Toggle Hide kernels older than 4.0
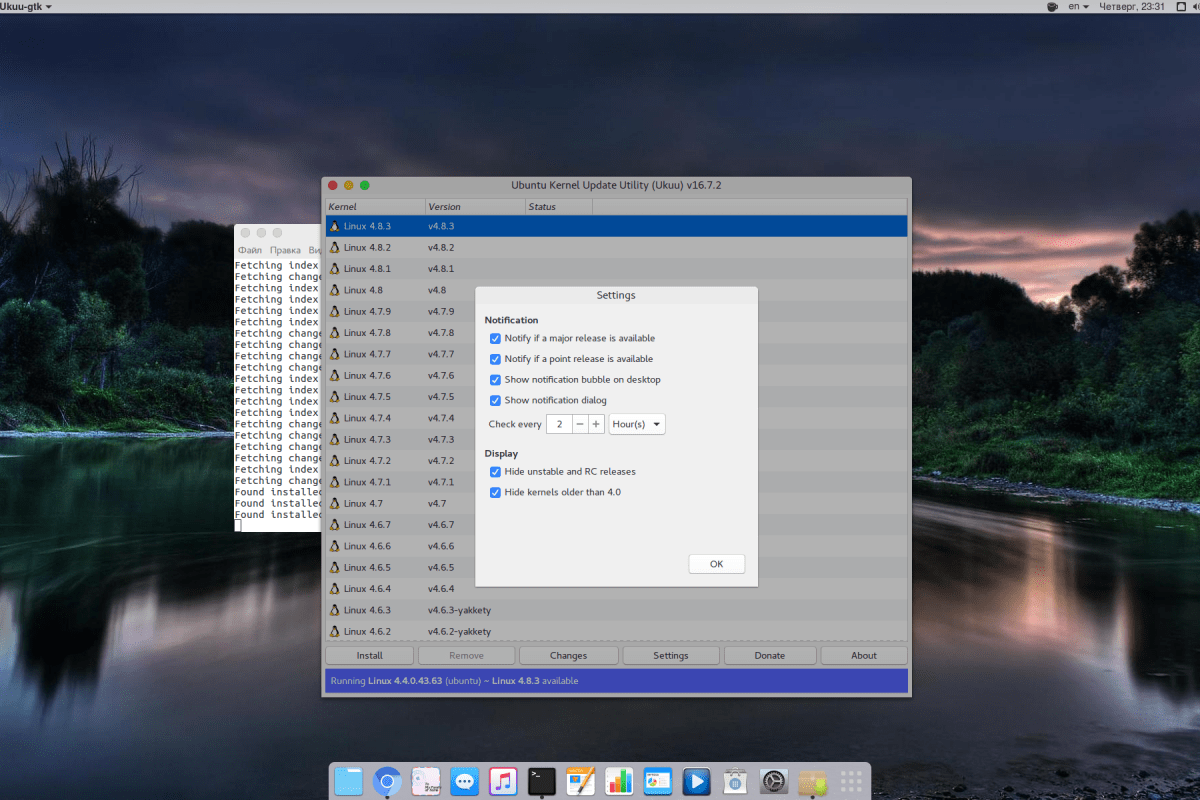The image size is (1200, 800). pos(495,493)
